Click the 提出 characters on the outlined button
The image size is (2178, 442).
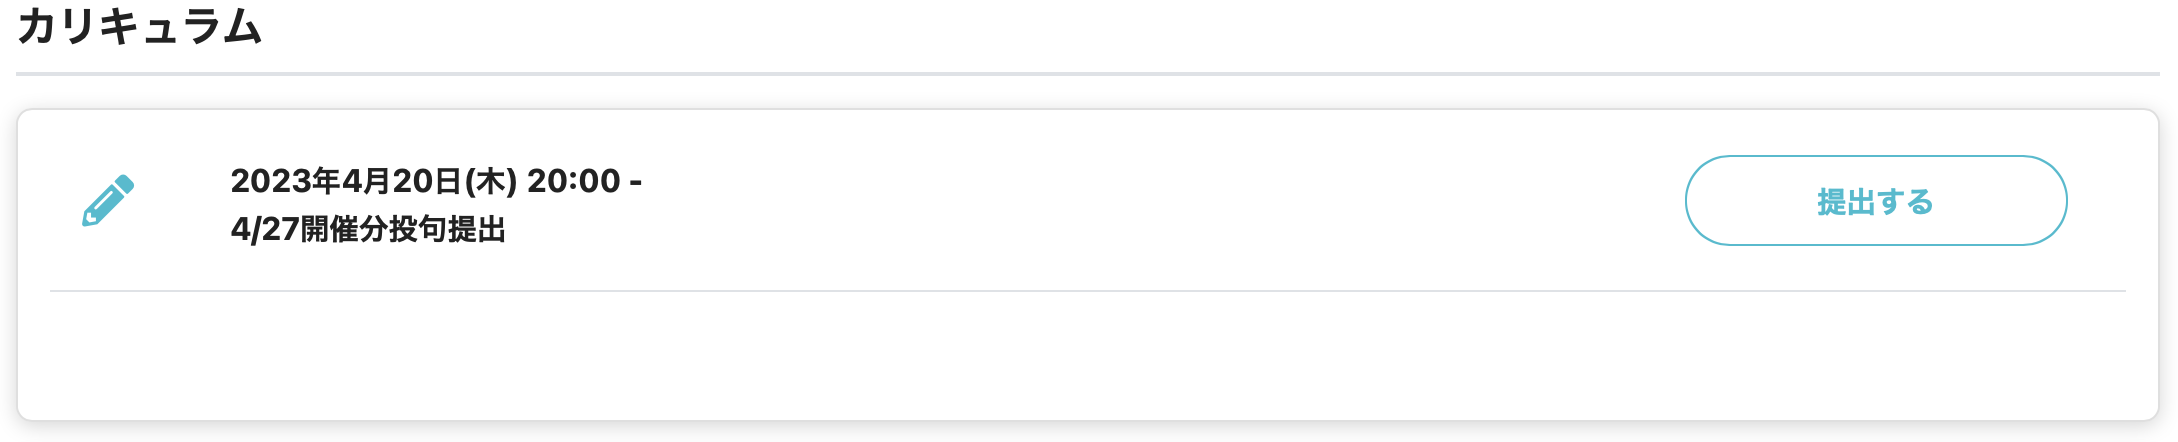(x=1846, y=202)
